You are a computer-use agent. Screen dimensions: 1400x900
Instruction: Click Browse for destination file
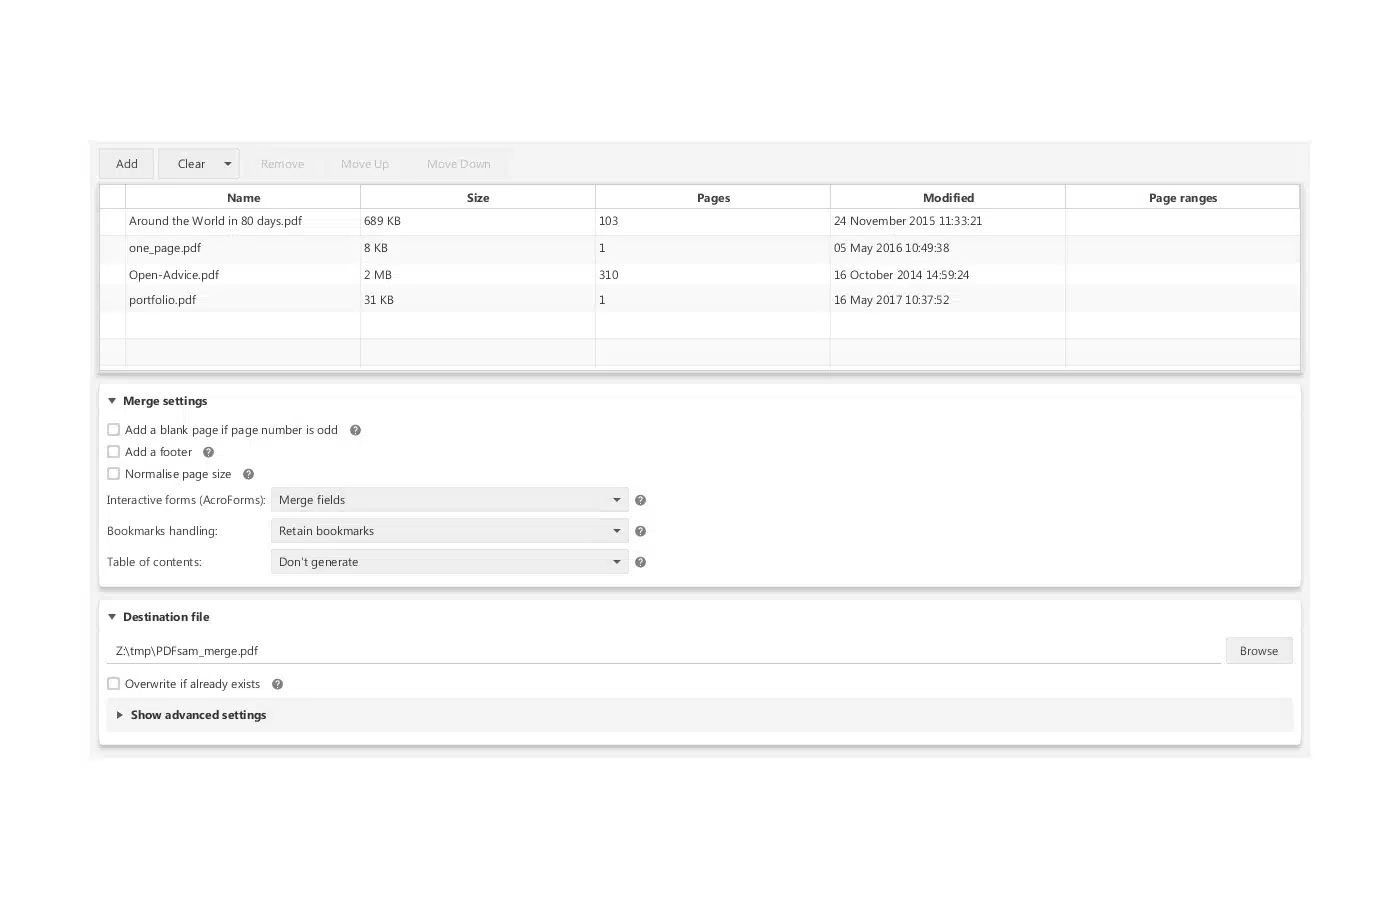pos(1258,651)
